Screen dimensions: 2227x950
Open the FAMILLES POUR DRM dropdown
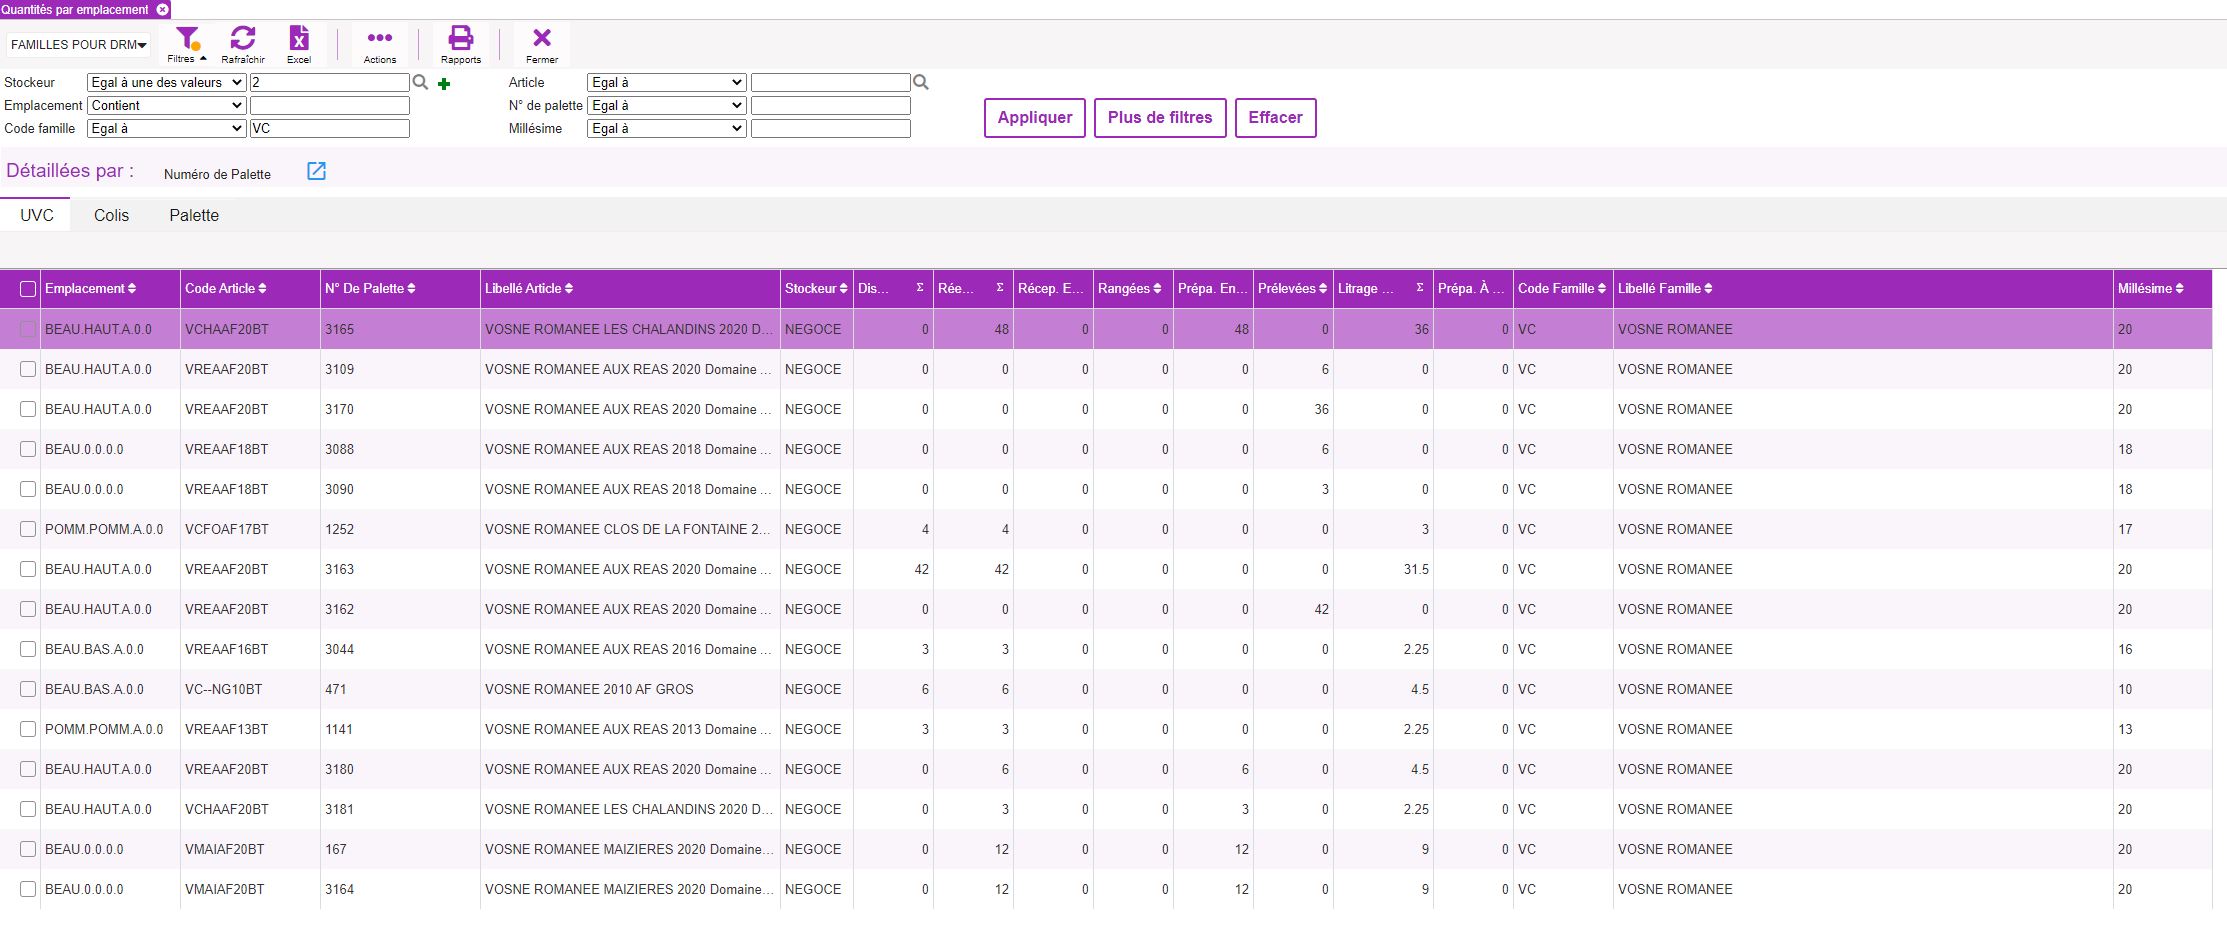[79, 44]
